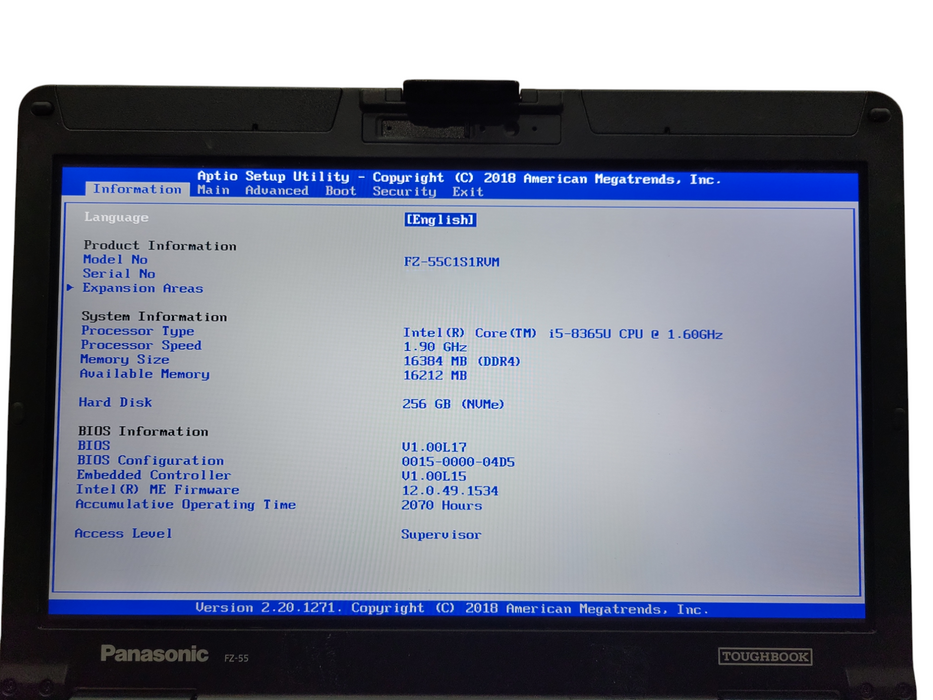This screenshot has width=933, height=700.
Task: Click the ME firmware value 12.0.49.1534
Action: (450, 491)
